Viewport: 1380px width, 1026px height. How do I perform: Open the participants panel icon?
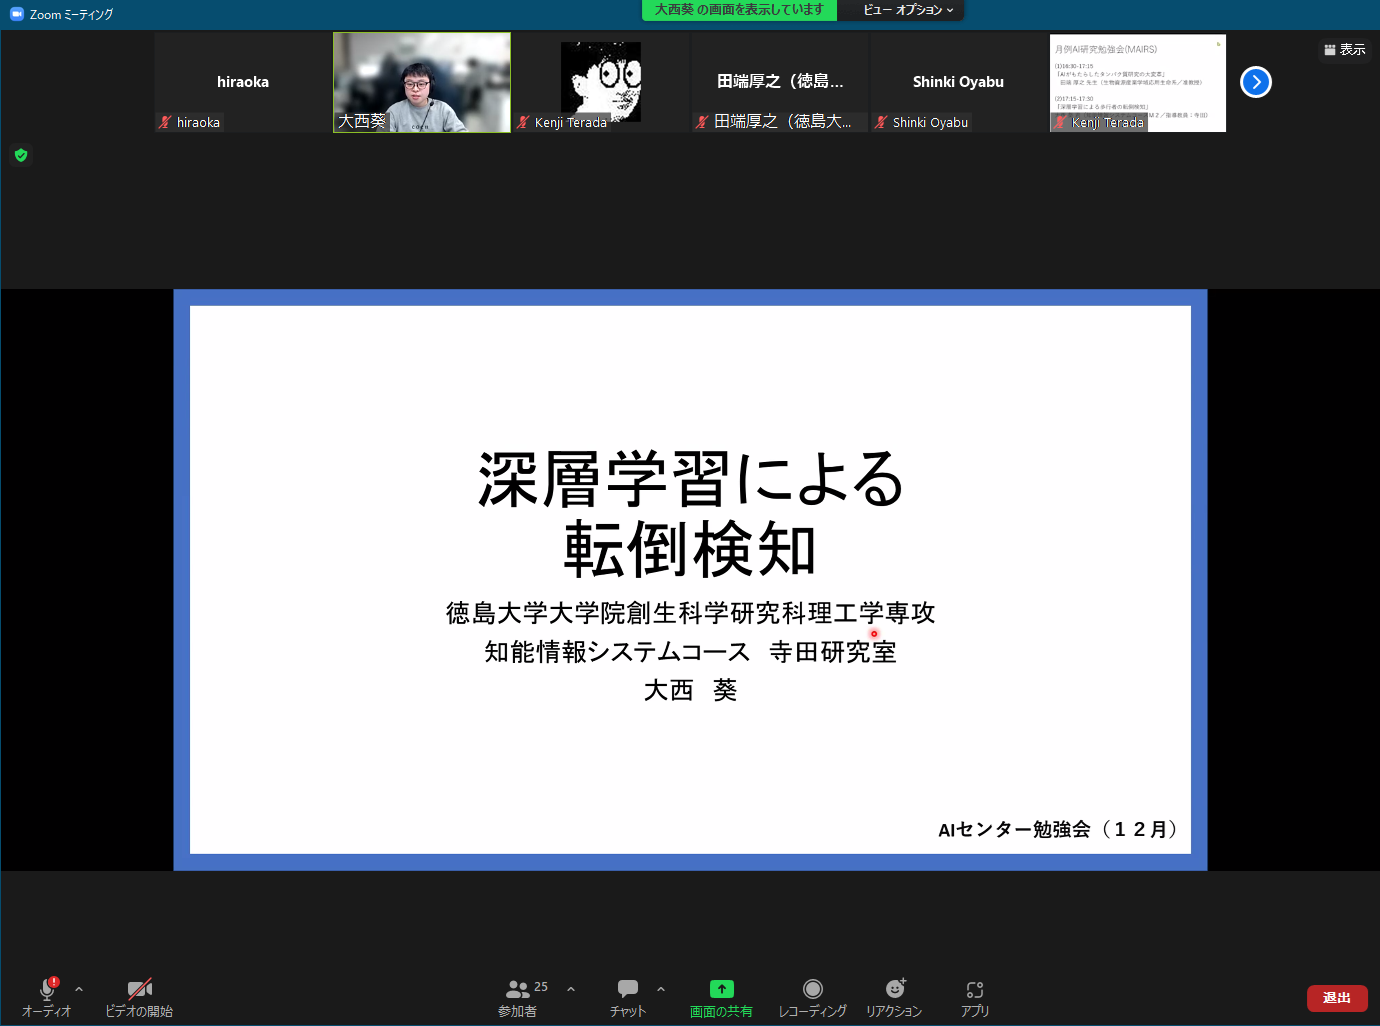pos(517,989)
